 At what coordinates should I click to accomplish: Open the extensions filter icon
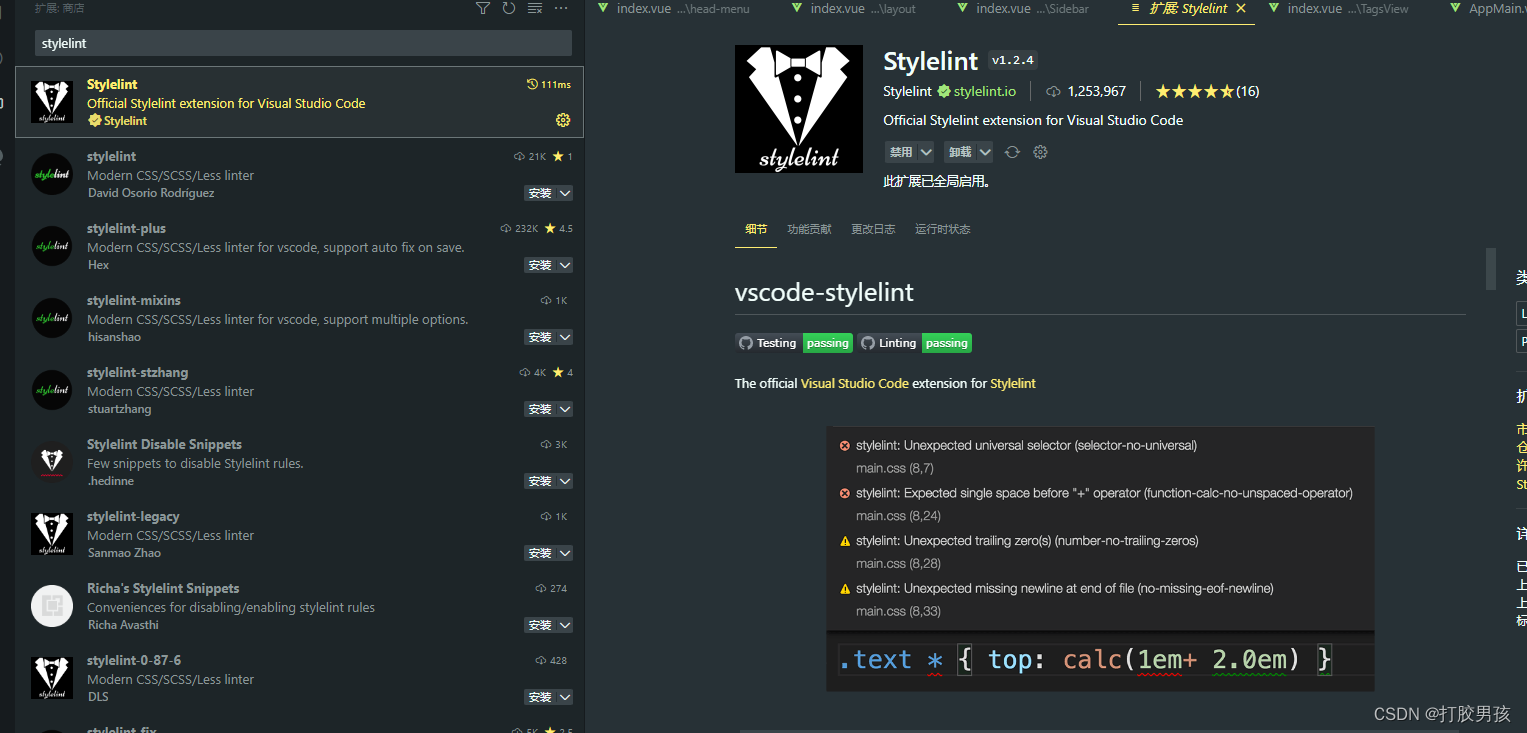point(483,8)
